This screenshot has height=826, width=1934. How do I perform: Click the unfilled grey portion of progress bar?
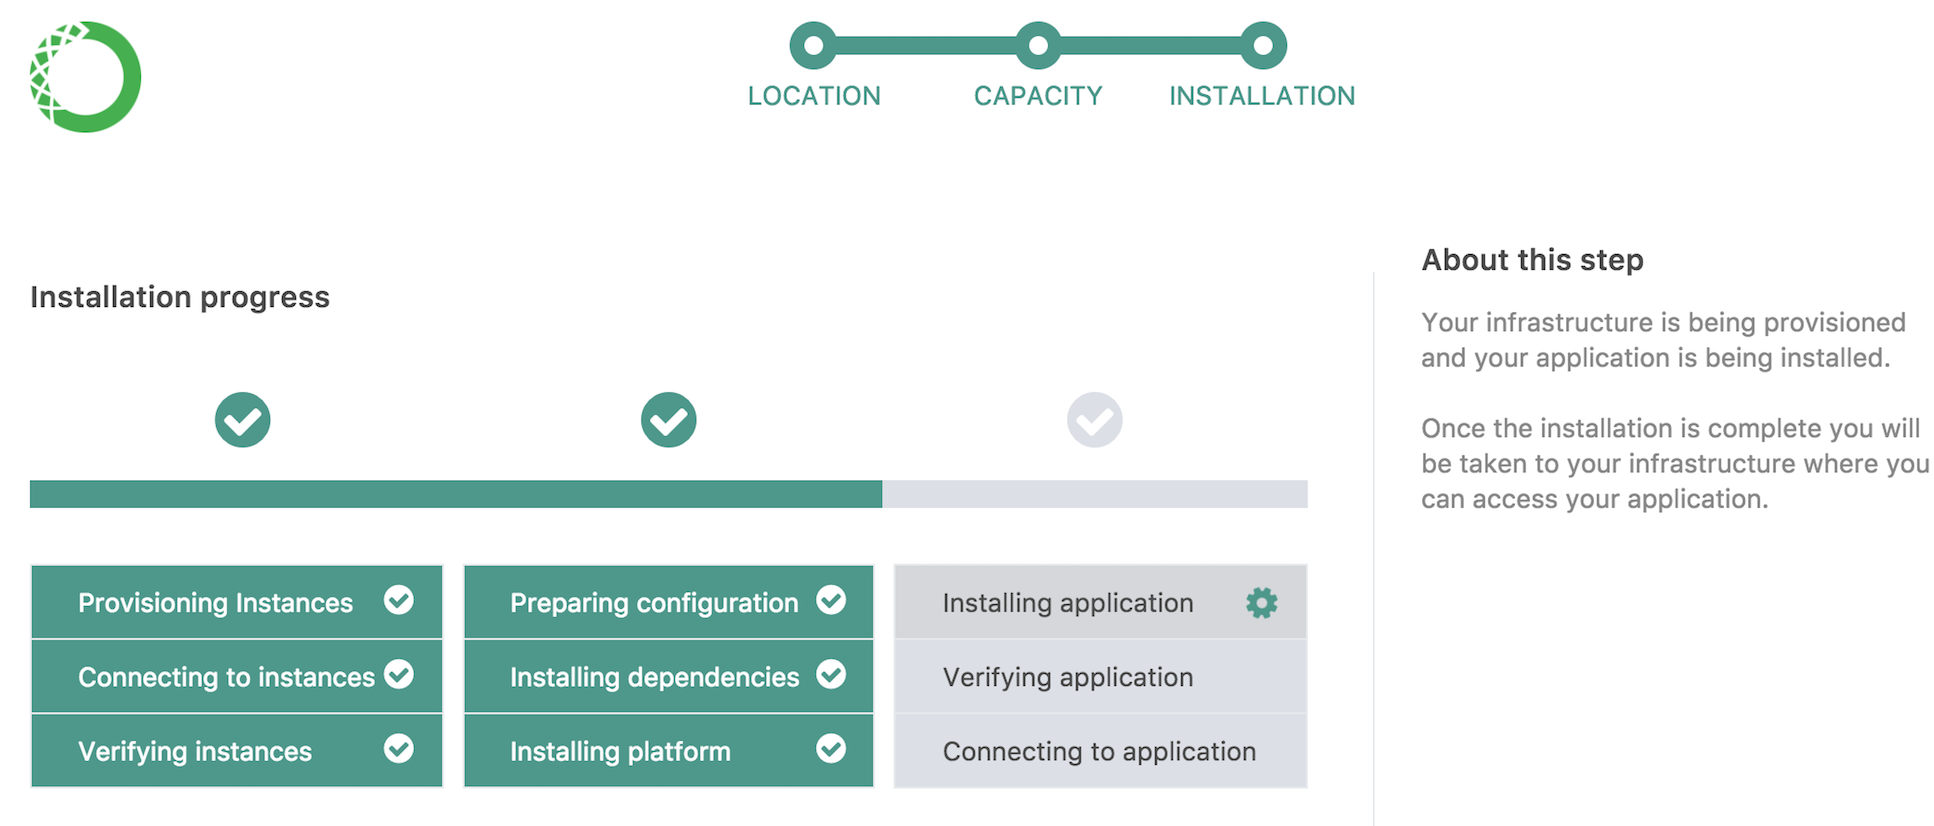pyautogui.click(x=1094, y=494)
